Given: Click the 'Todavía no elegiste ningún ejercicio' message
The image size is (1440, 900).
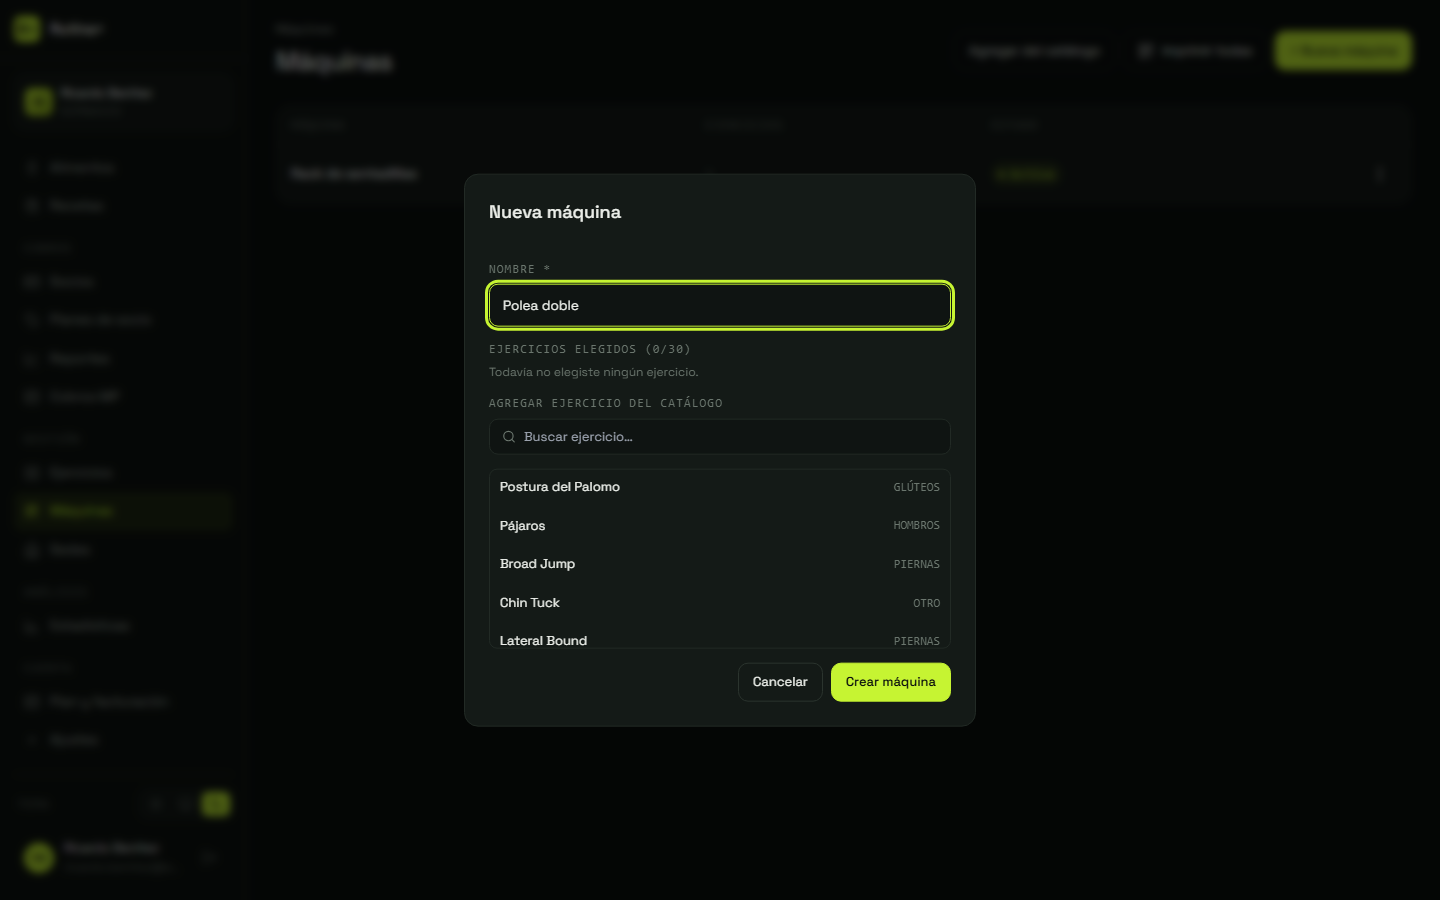Looking at the screenshot, I should [x=594, y=372].
